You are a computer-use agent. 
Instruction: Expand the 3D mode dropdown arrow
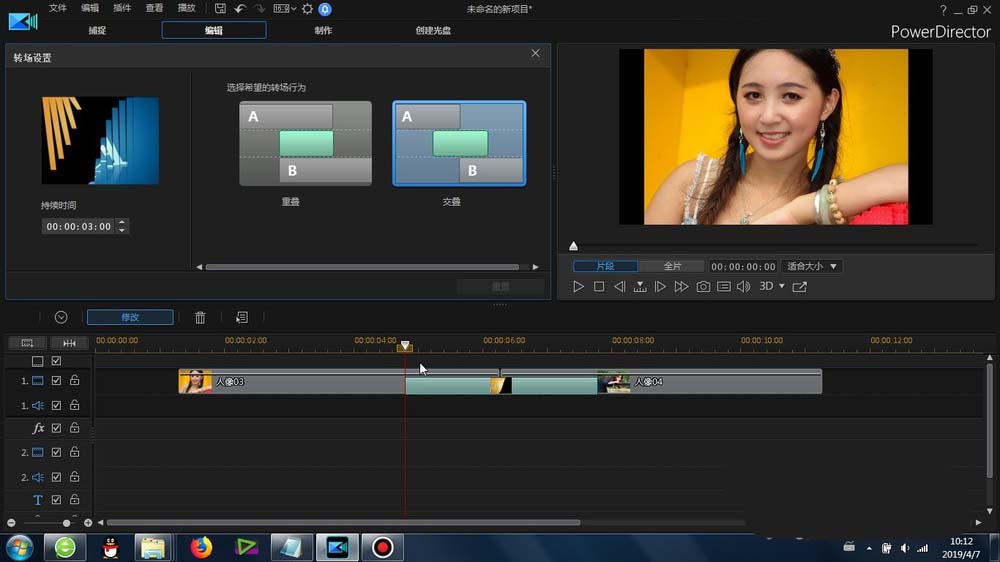[782, 287]
